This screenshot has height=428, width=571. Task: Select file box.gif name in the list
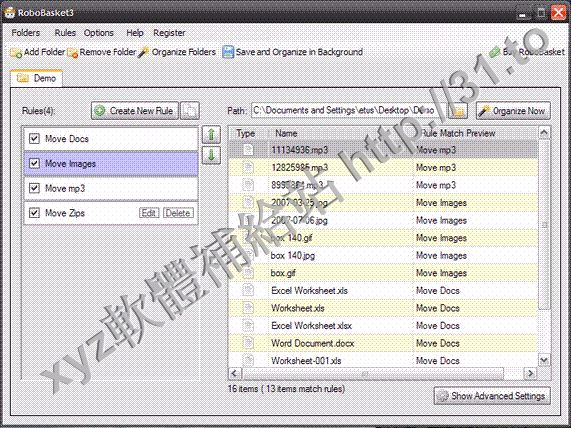(x=283, y=273)
